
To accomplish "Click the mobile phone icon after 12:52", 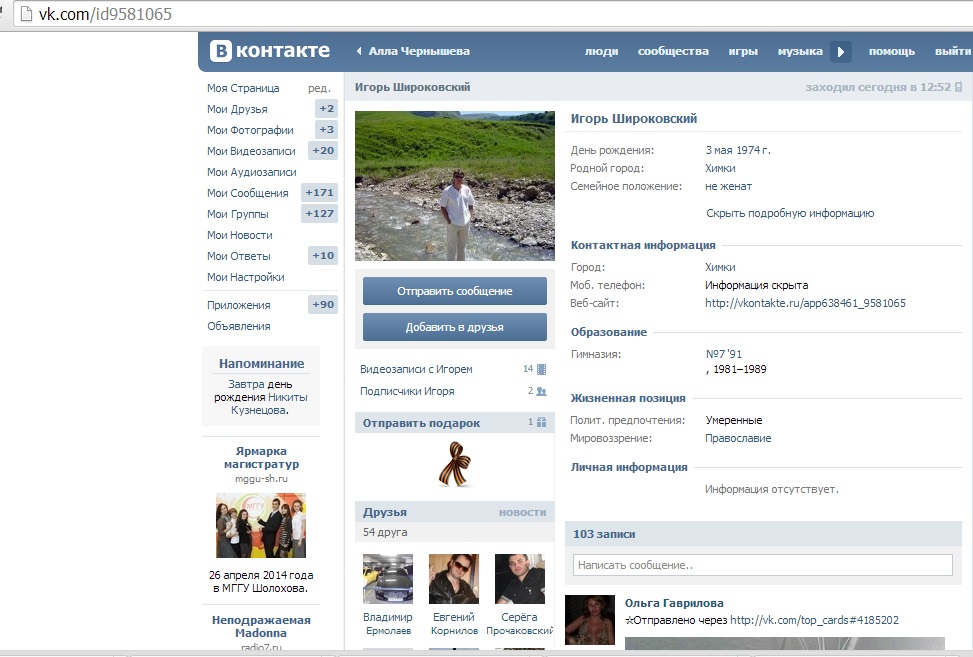I will [x=959, y=87].
